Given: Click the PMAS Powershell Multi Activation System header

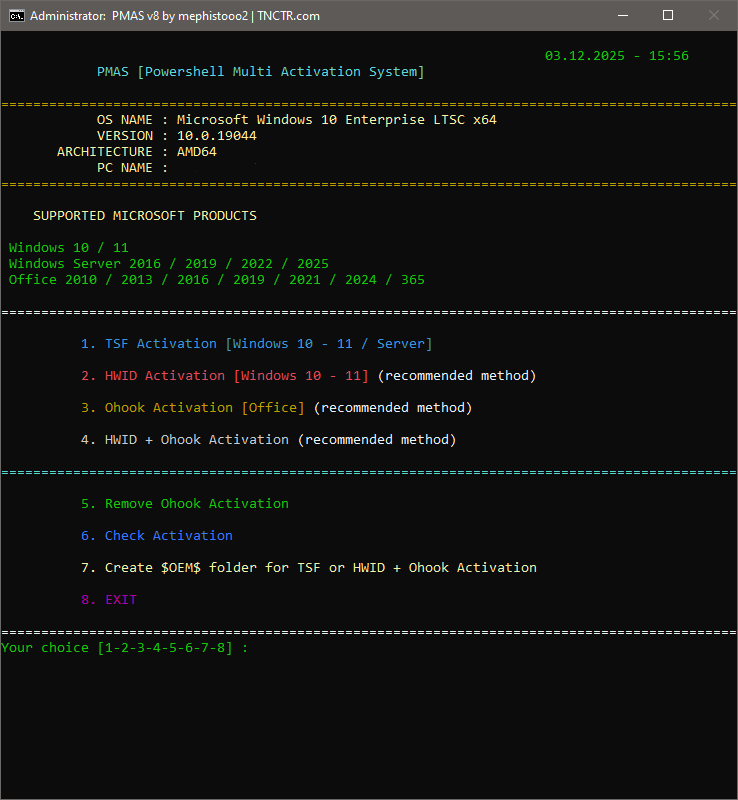Looking at the screenshot, I should [260, 72].
